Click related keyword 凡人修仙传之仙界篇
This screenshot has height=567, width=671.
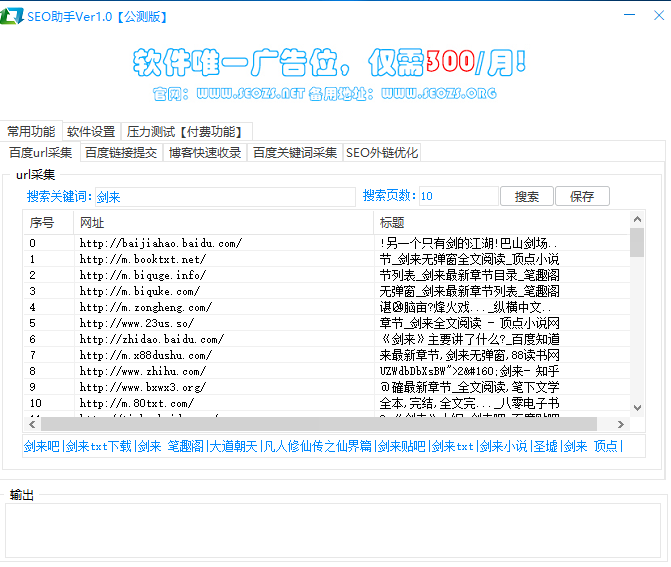pyautogui.click(x=318, y=446)
